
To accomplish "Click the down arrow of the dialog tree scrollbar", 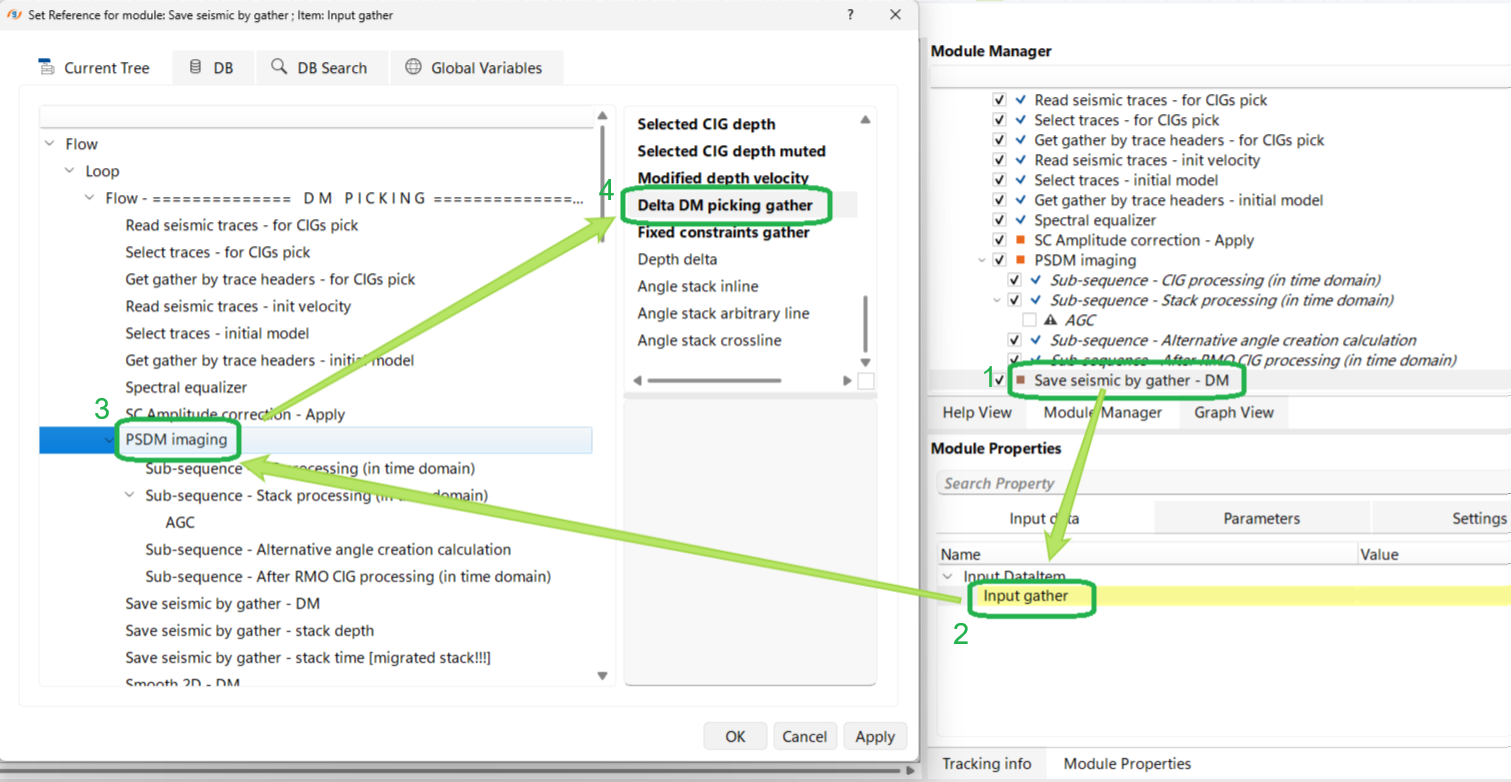I will pyautogui.click(x=602, y=676).
